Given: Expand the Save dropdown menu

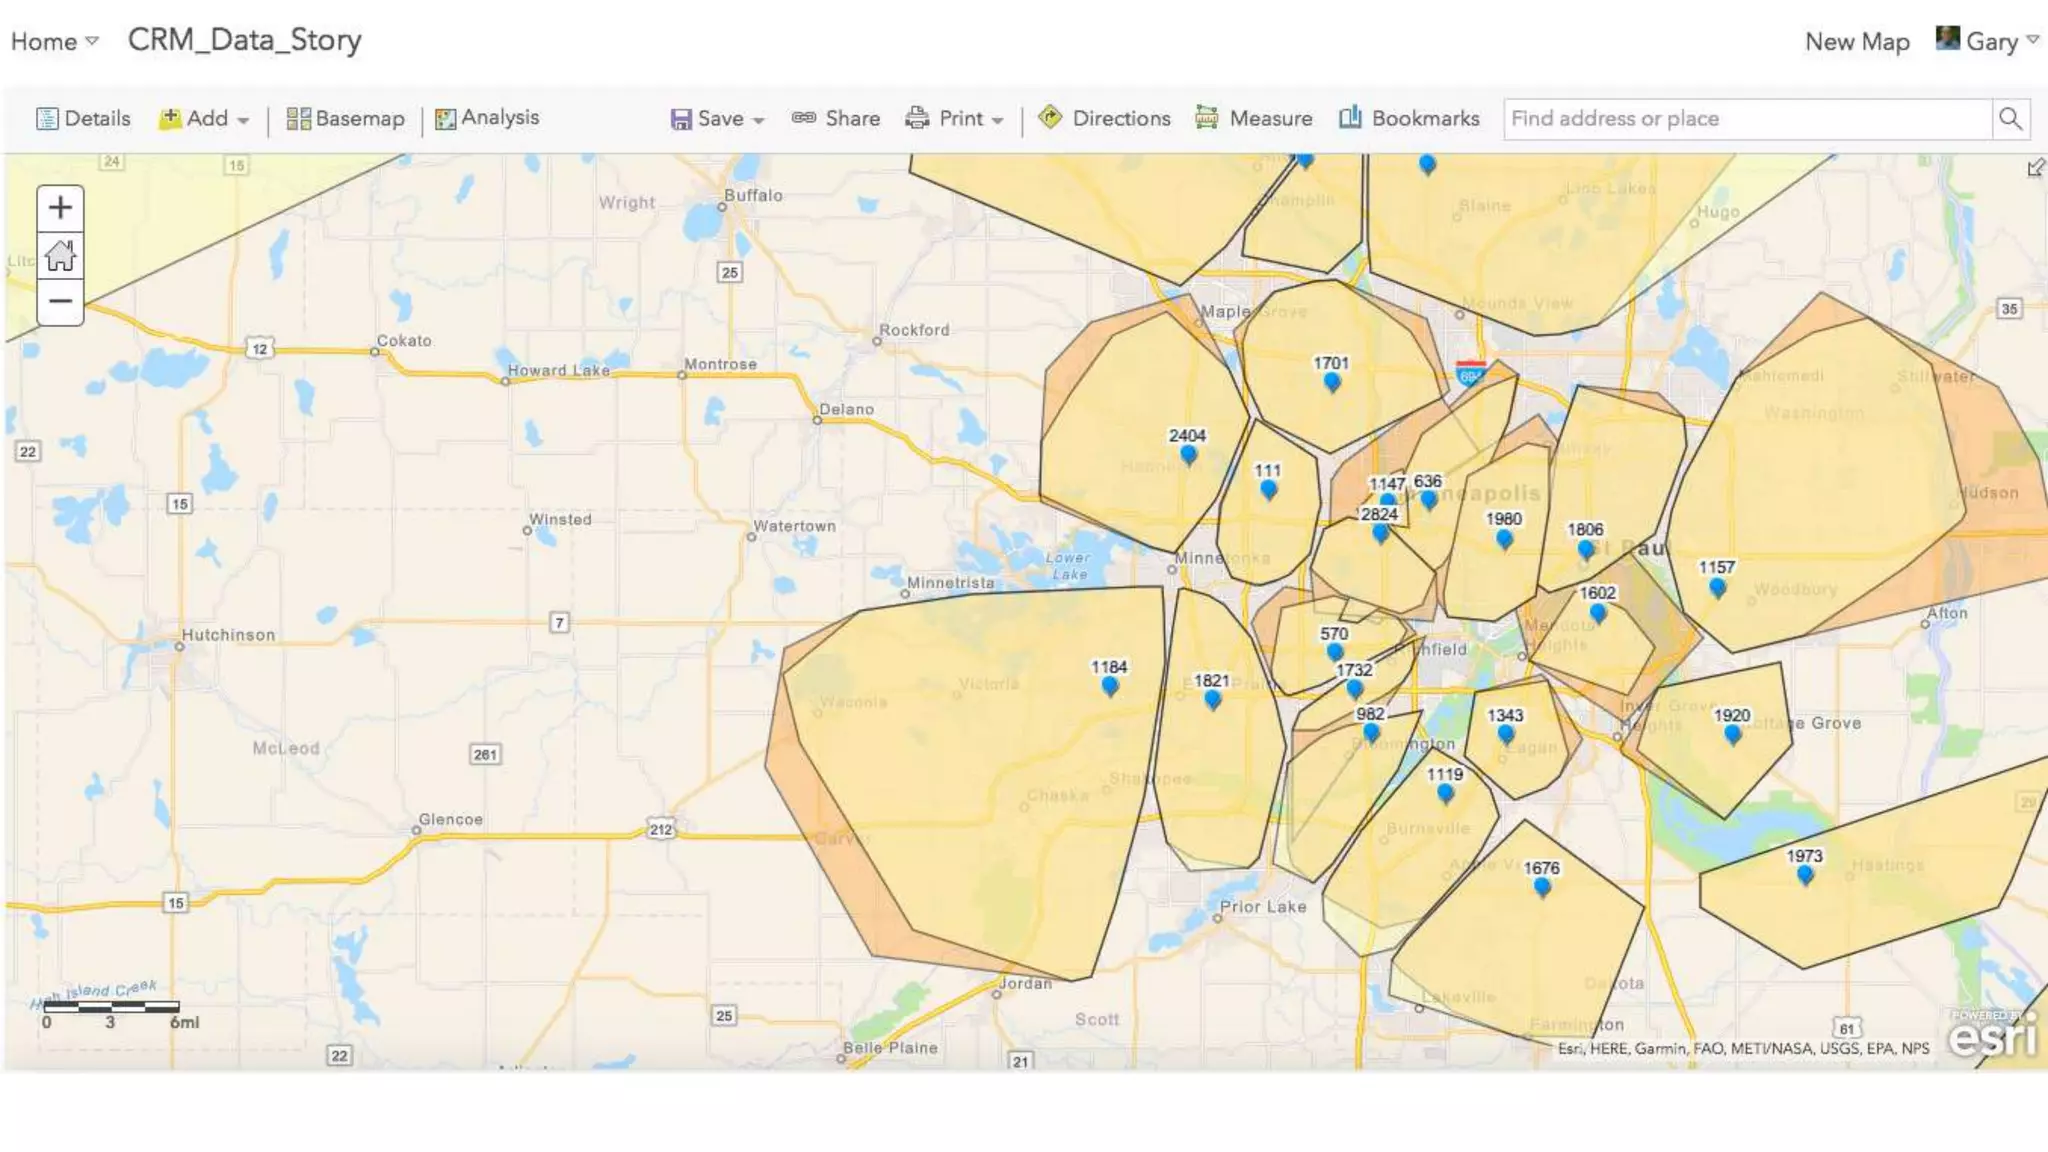Looking at the screenshot, I should 718,118.
